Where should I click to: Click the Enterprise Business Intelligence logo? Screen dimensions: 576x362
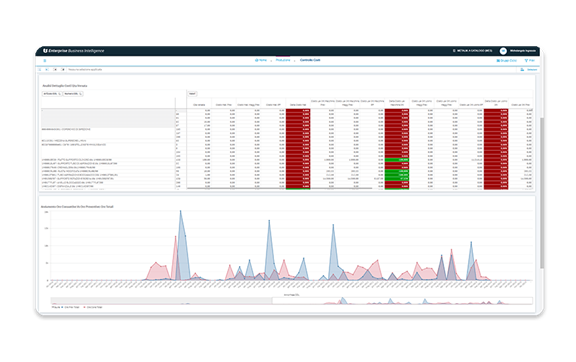coord(73,51)
